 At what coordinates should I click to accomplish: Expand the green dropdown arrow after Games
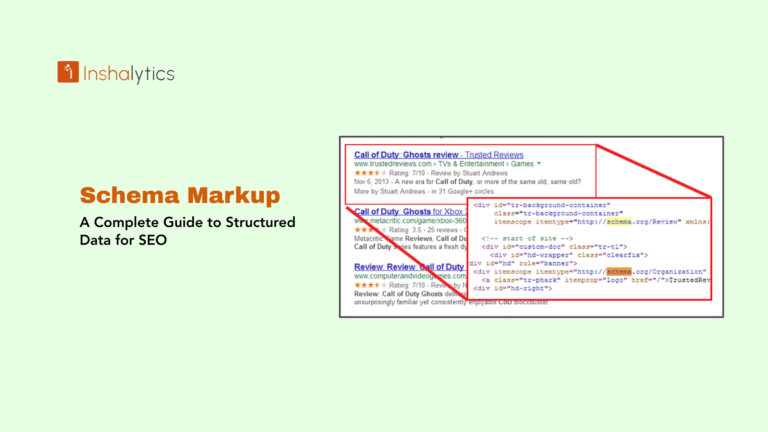click(539, 164)
